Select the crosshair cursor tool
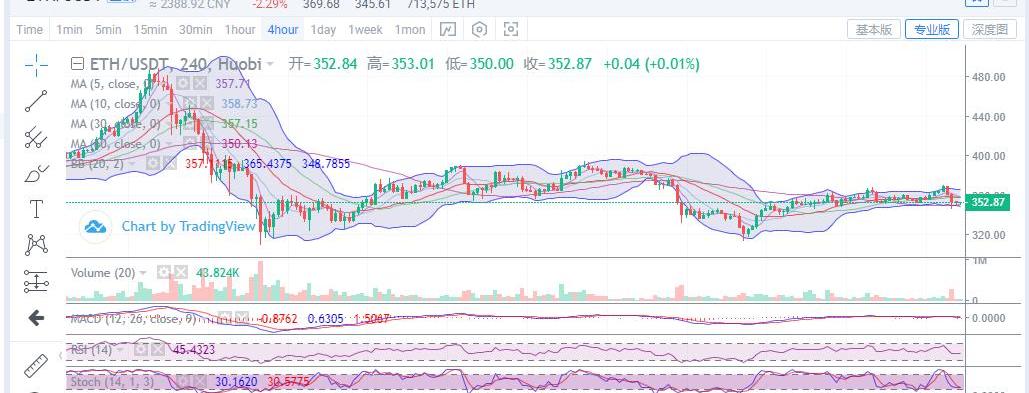Viewport: 1029px width, 393px height. 36,64
